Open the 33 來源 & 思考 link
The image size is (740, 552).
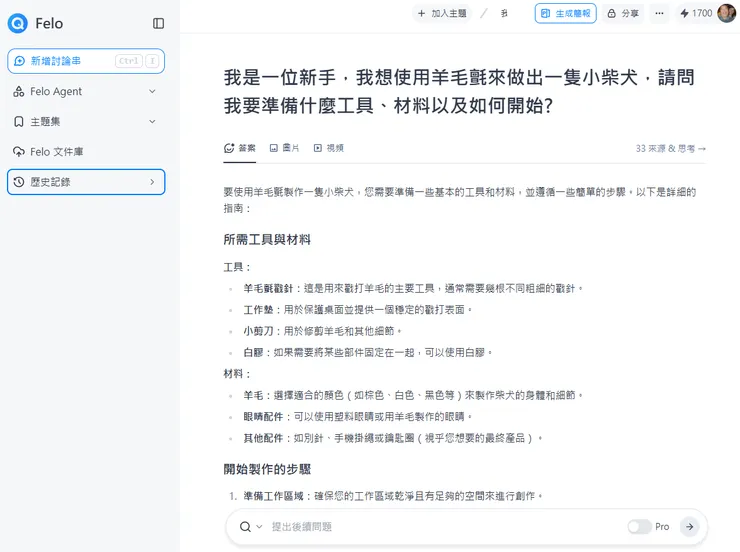(x=671, y=149)
